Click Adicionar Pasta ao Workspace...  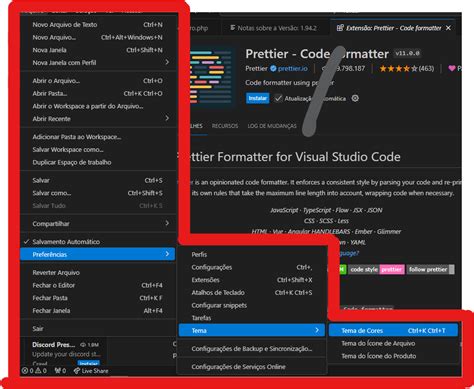click(98, 137)
